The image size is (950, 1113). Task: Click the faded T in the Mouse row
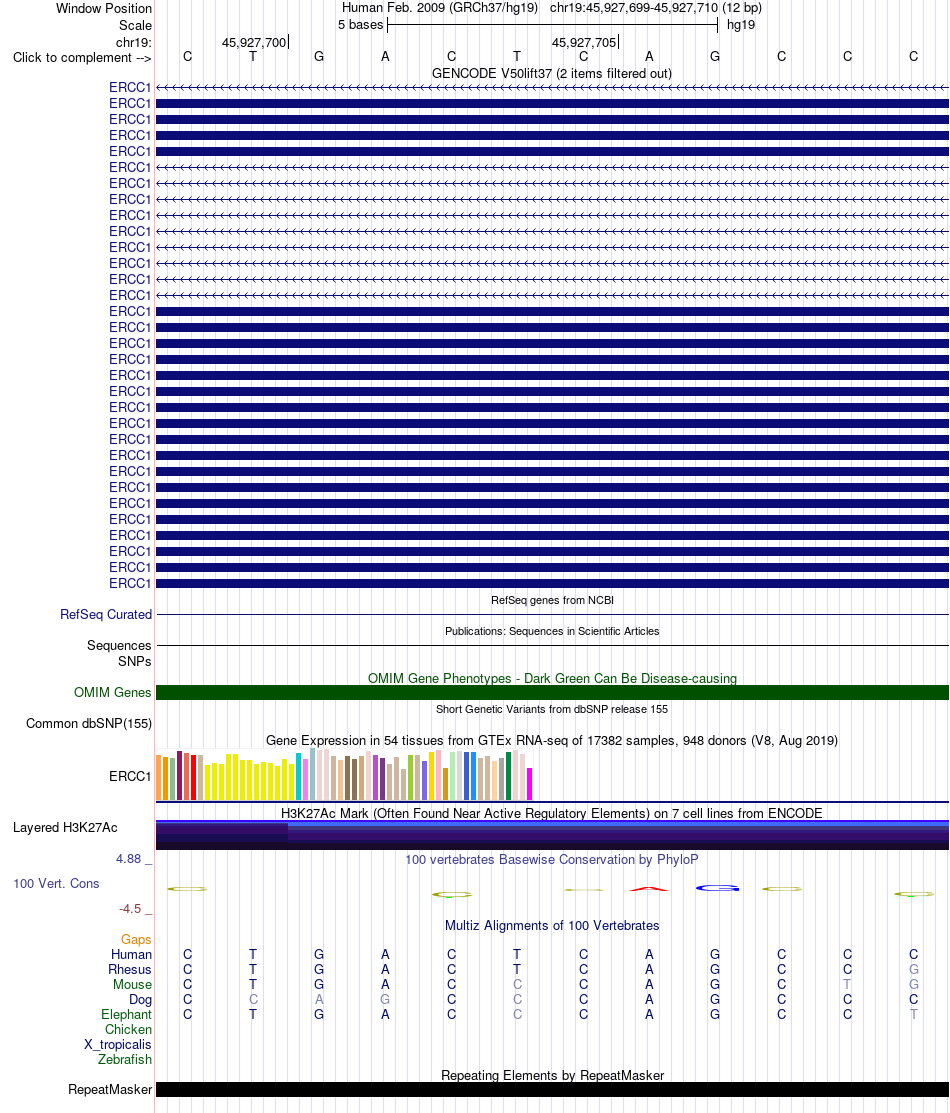click(847, 985)
